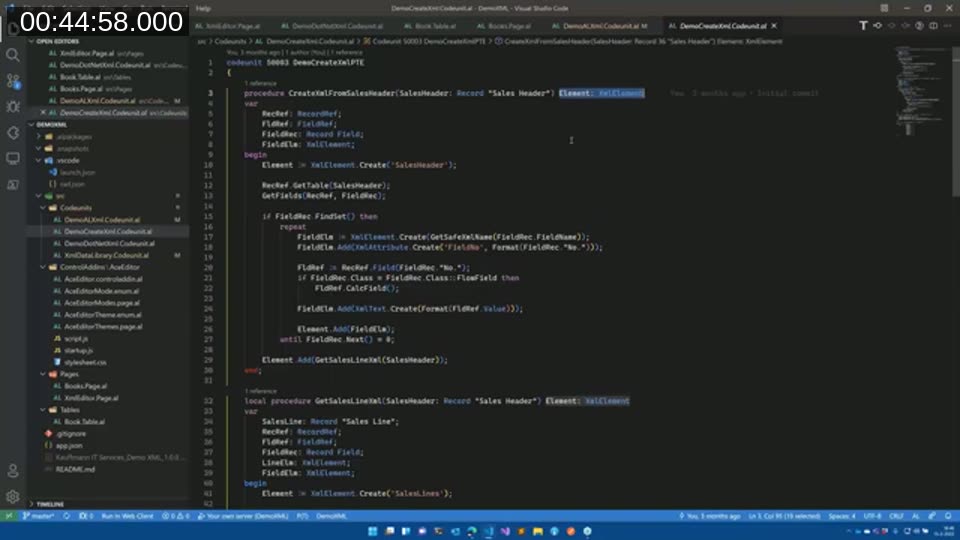Open the Manage gear icon

pyautogui.click(x=13, y=497)
